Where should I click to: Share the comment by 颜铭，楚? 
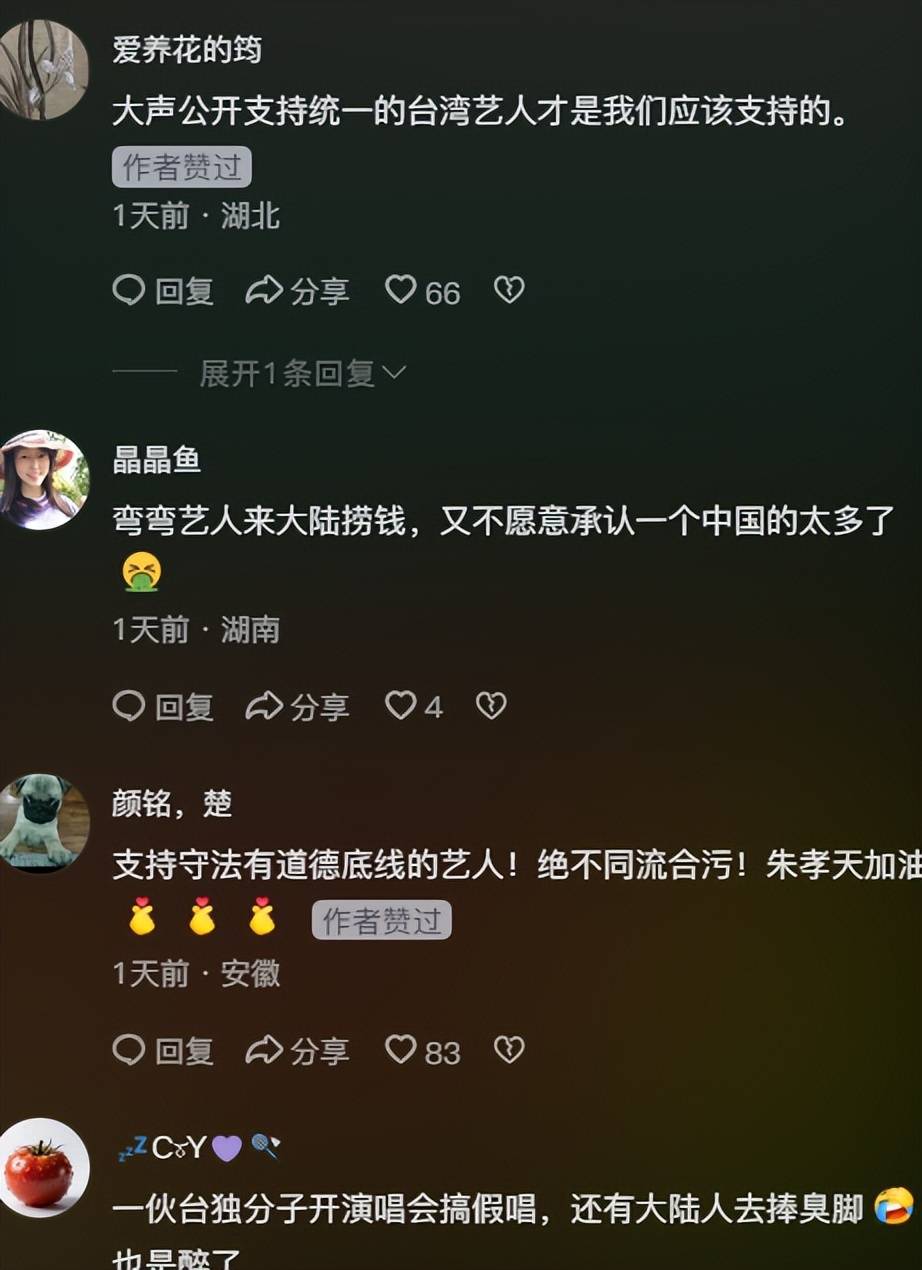click(297, 1051)
